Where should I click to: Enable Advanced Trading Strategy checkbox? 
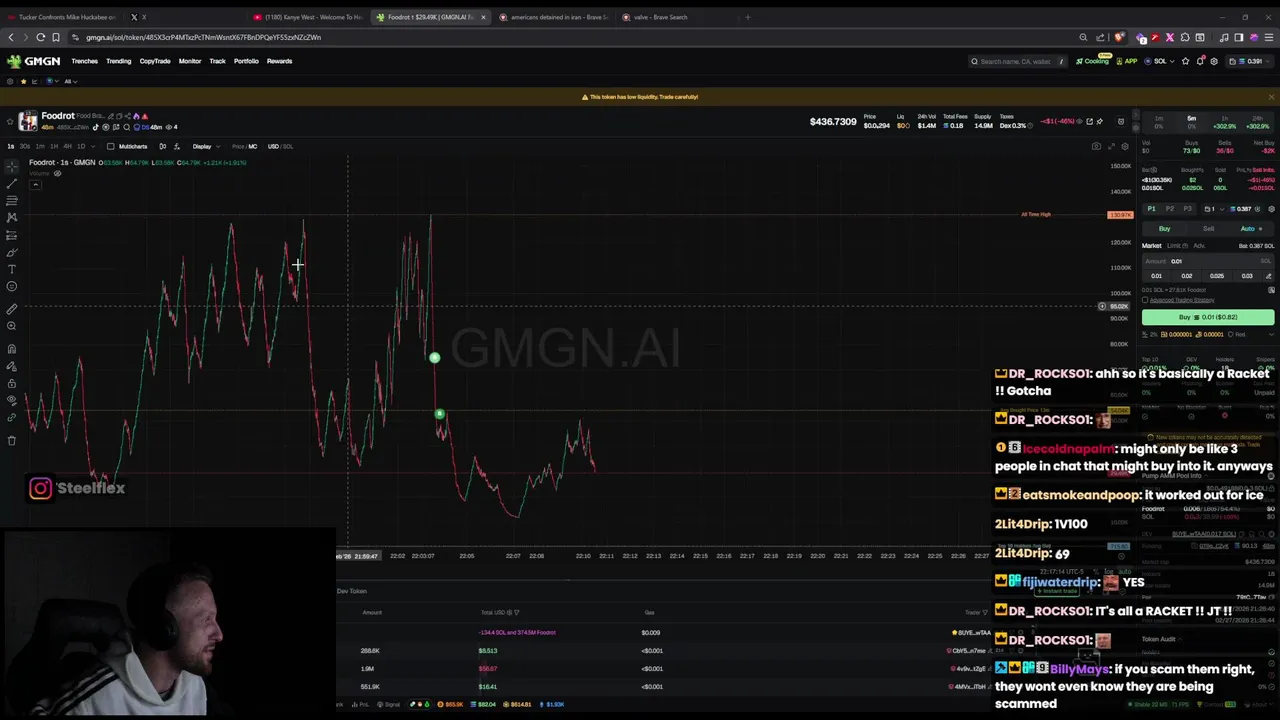1145,300
